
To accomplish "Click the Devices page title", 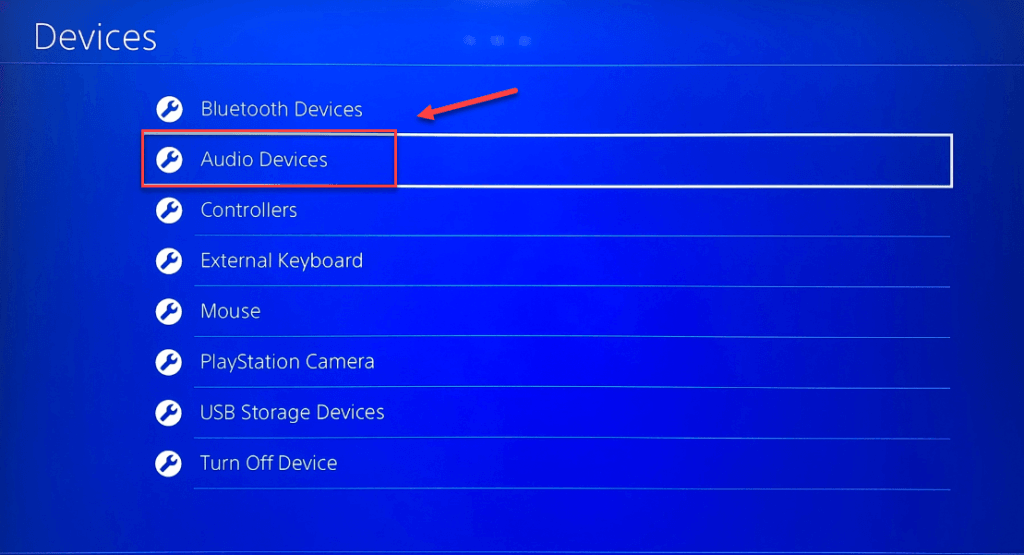I will (95, 37).
